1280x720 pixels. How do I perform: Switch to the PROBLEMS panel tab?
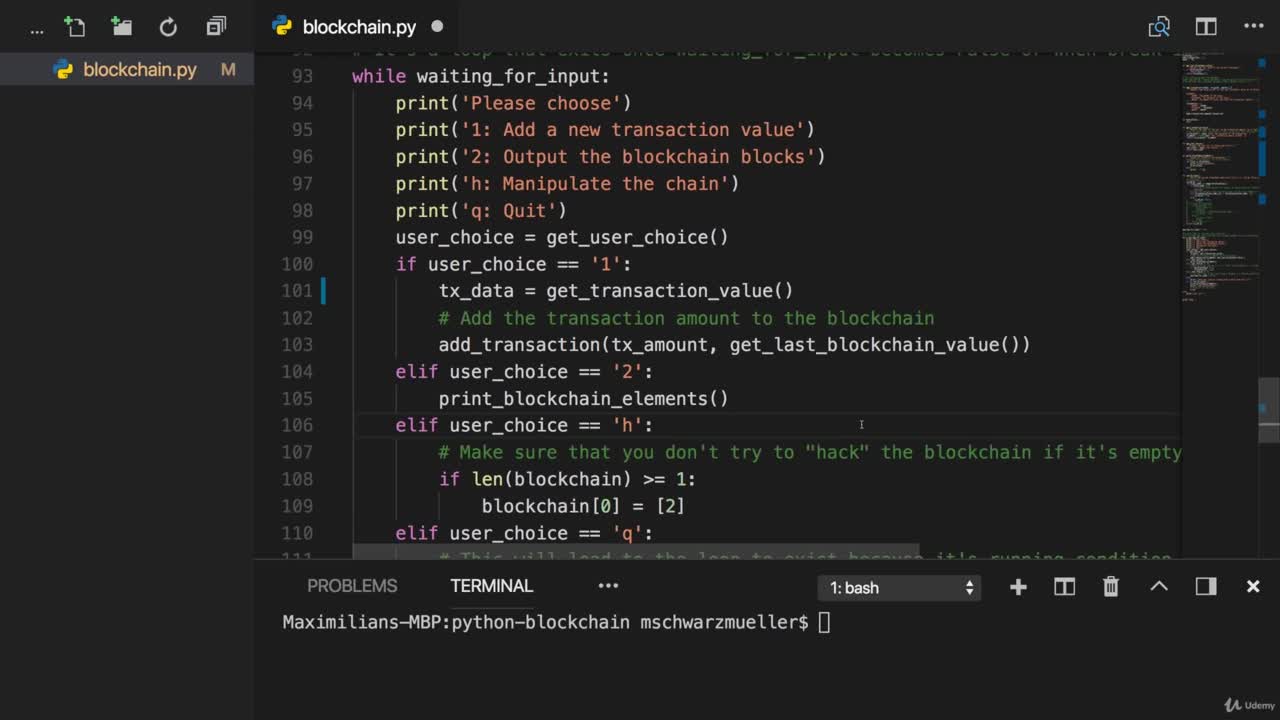coord(352,586)
